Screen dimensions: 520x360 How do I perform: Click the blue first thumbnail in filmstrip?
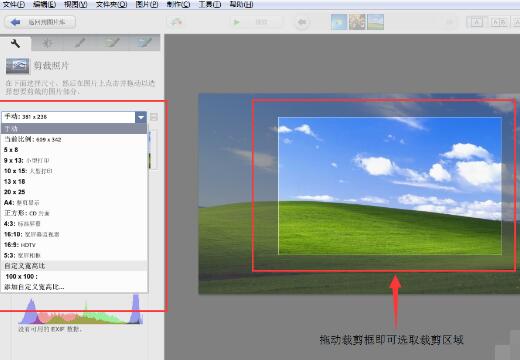(x=339, y=22)
